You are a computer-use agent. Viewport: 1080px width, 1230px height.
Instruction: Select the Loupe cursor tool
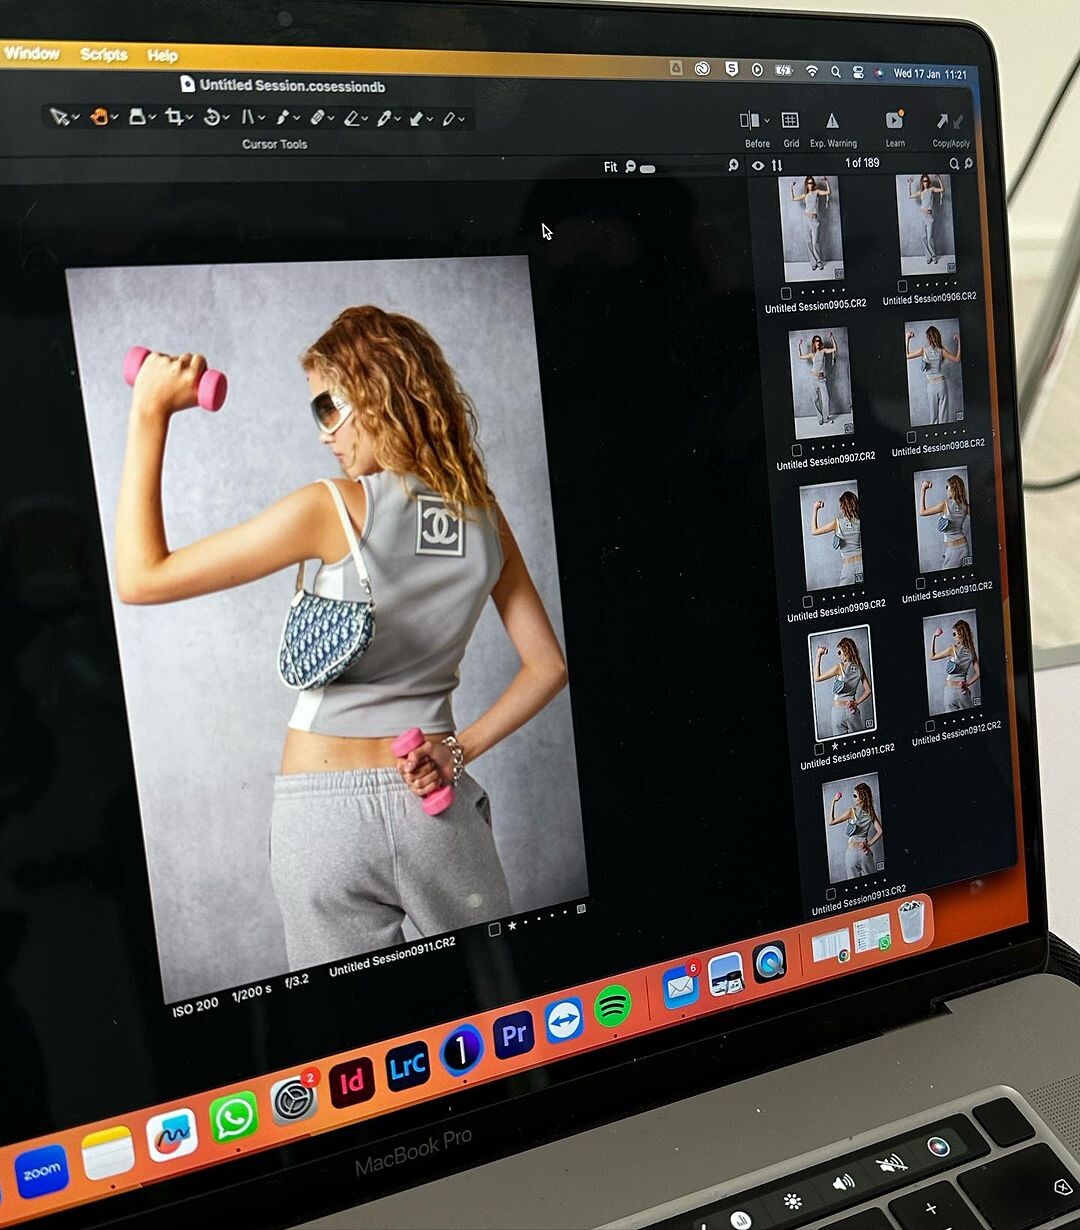coord(138,117)
